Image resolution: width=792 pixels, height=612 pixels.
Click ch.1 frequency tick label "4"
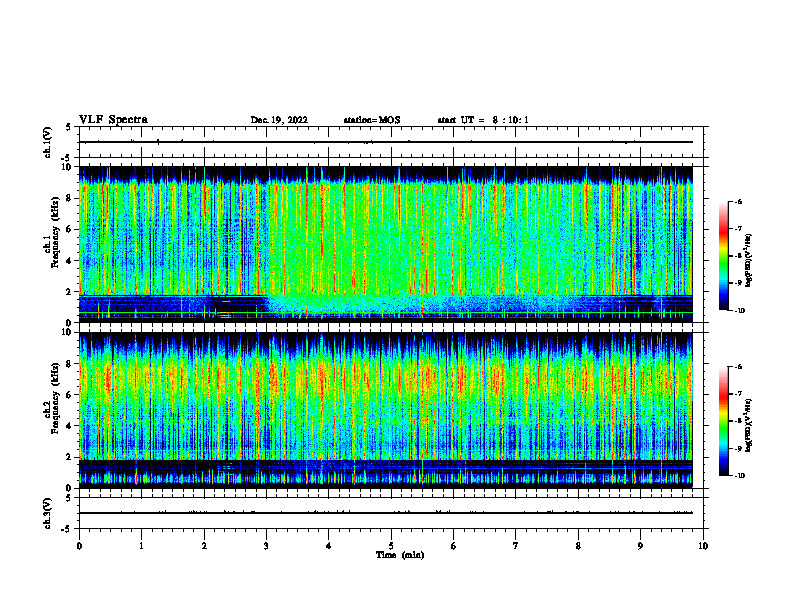pos(69,261)
